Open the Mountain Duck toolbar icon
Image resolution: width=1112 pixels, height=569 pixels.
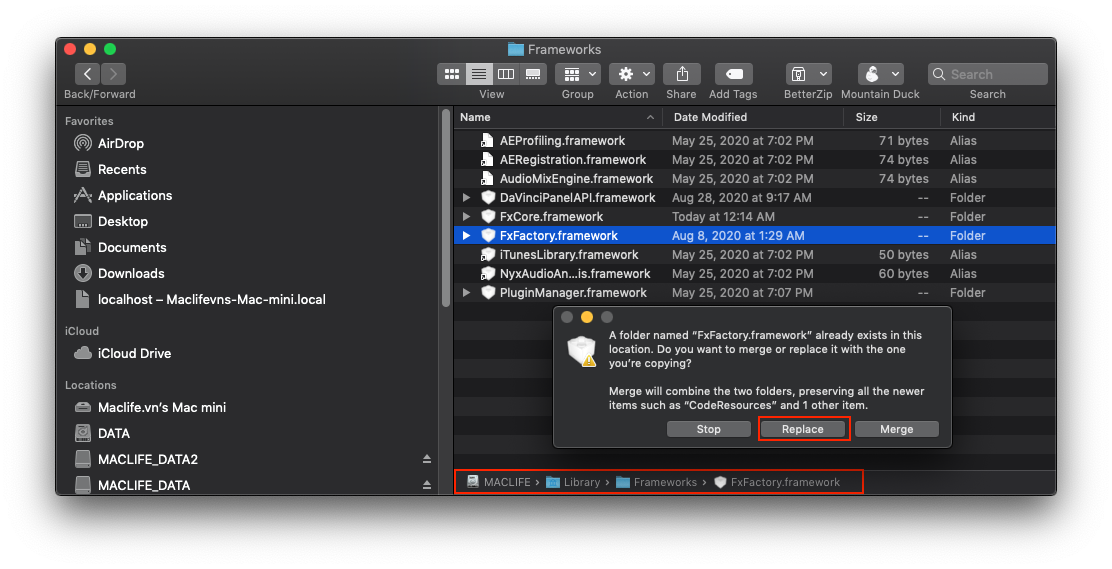click(880, 74)
